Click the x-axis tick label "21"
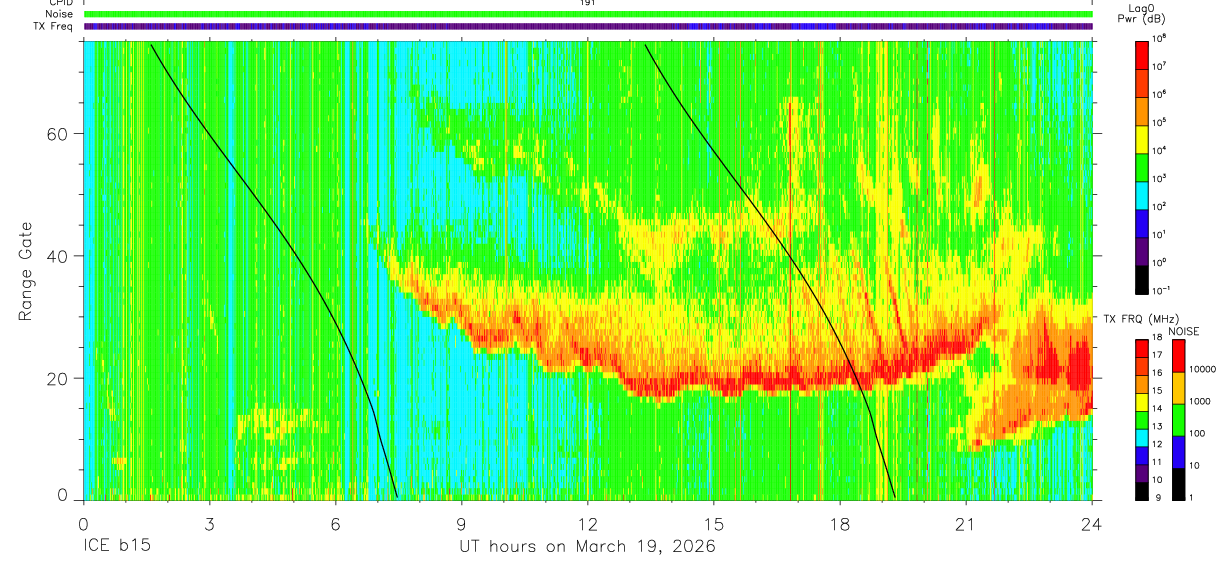 click(x=966, y=524)
